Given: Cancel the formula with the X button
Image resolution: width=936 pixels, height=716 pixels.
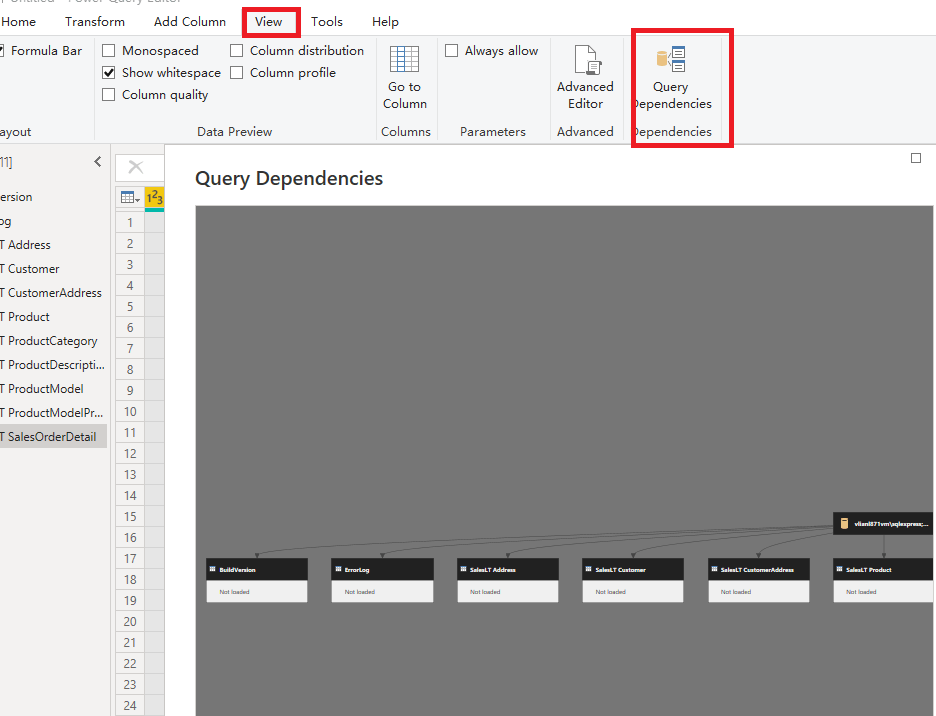Looking at the screenshot, I should pyautogui.click(x=136, y=167).
